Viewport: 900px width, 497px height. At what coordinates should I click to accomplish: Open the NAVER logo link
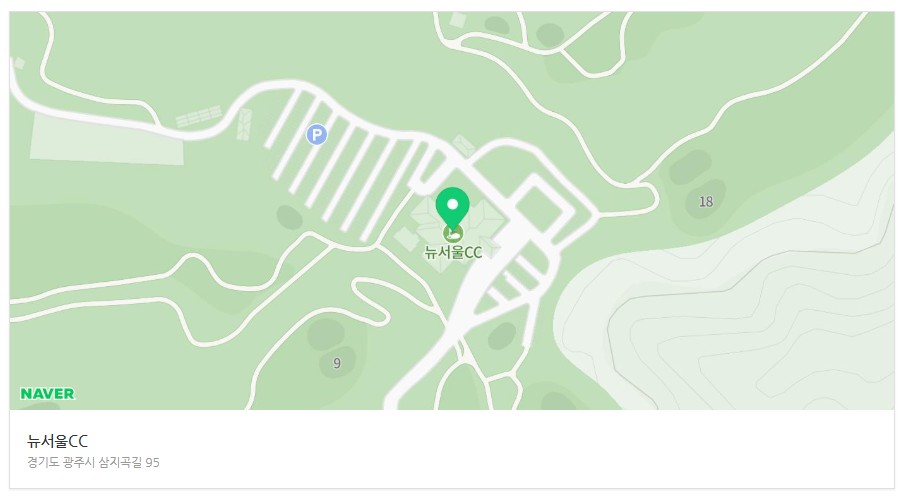point(48,394)
